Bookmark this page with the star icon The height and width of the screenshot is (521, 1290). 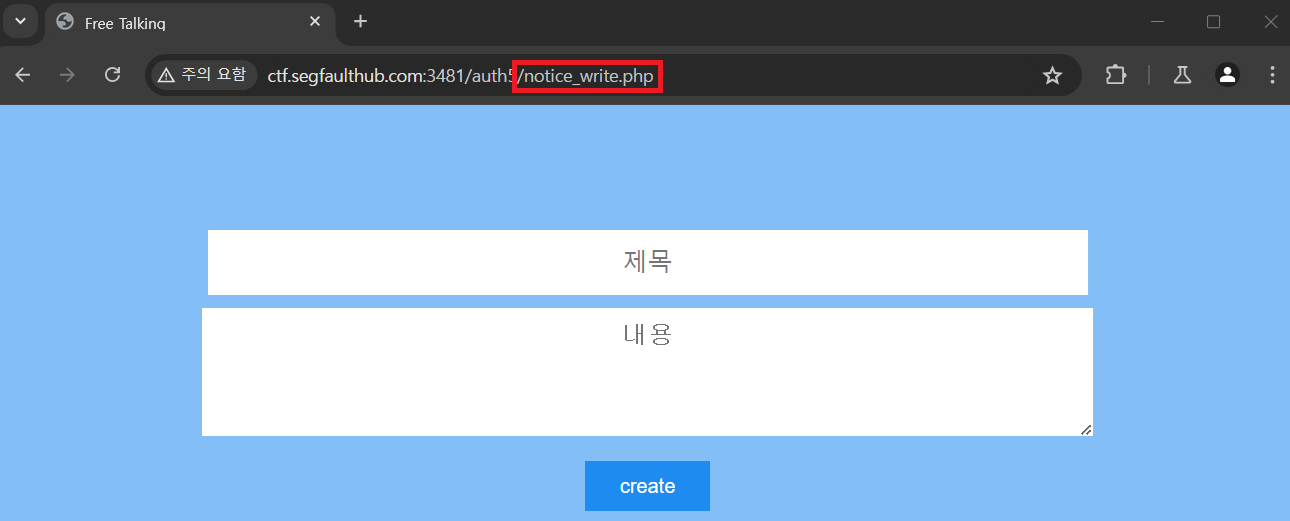point(1052,75)
